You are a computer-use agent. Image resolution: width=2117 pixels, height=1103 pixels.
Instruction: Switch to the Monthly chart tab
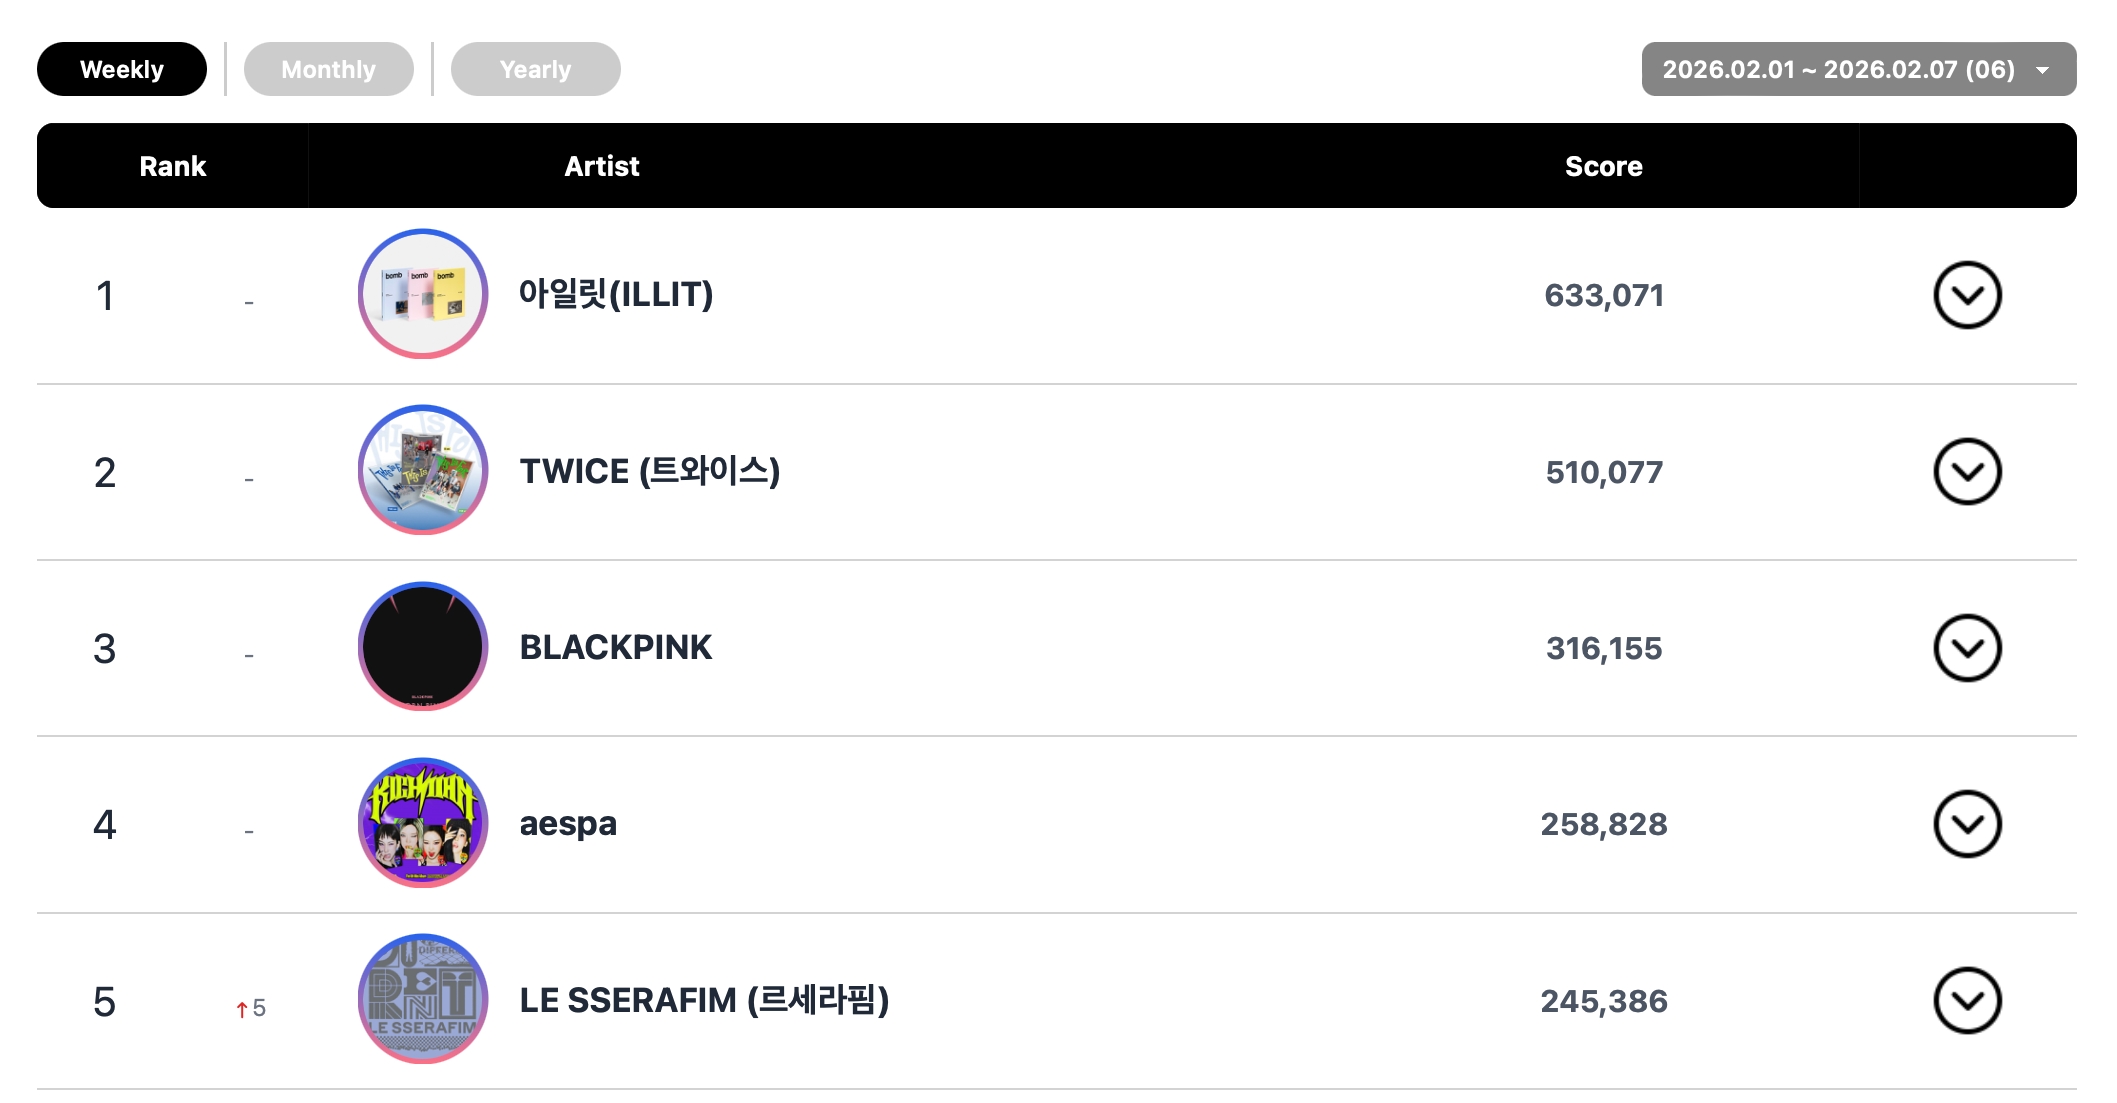click(x=328, y=69)
